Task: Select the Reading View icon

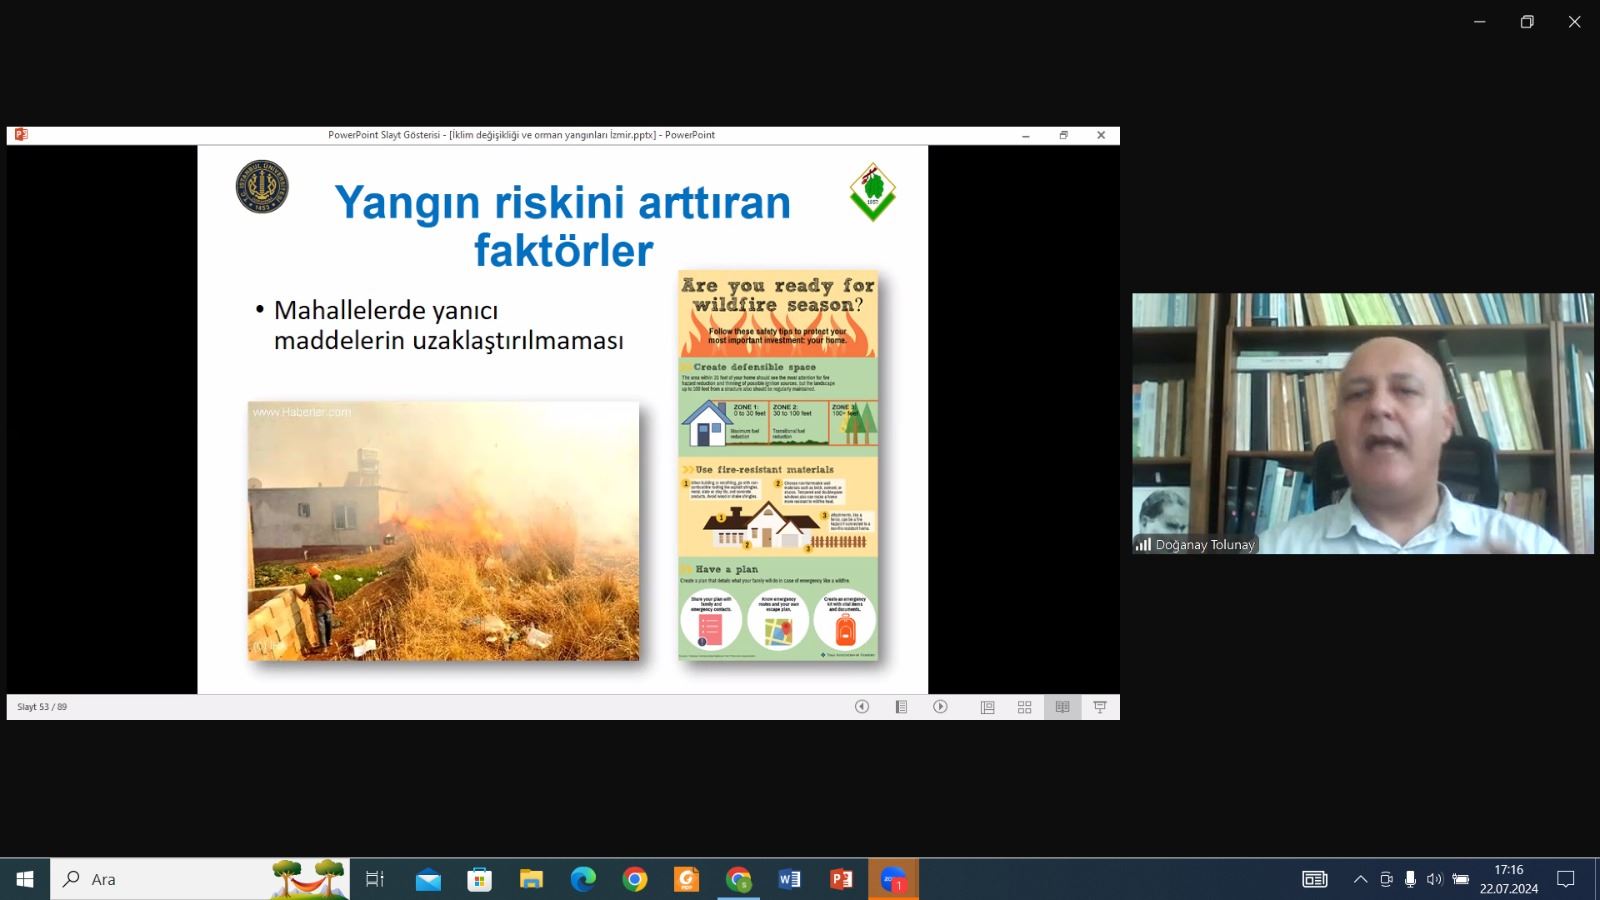Action: point(1062,707)
